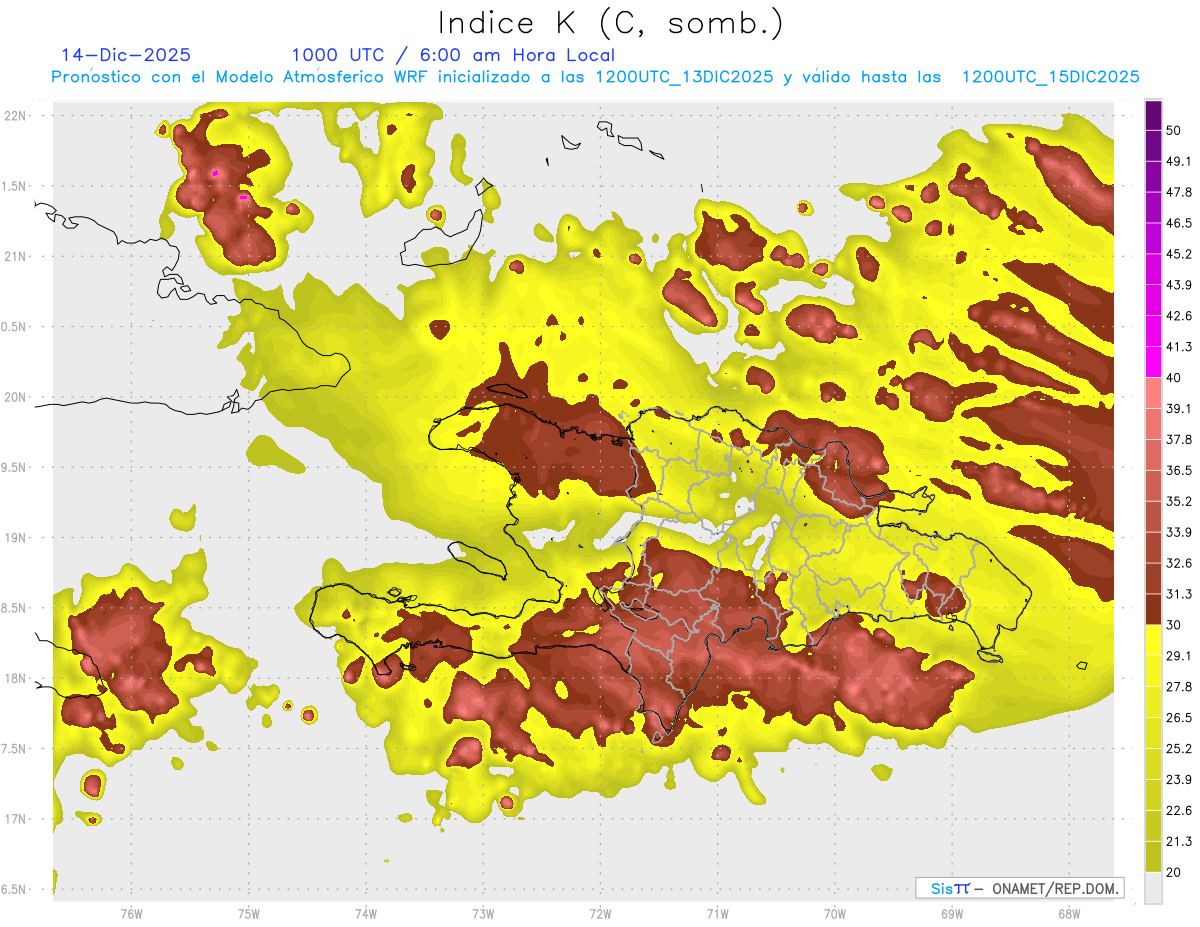The image size is (1200, 927).
Task: Click the colorbar value '40'
Action: [x=1175, y=378]
